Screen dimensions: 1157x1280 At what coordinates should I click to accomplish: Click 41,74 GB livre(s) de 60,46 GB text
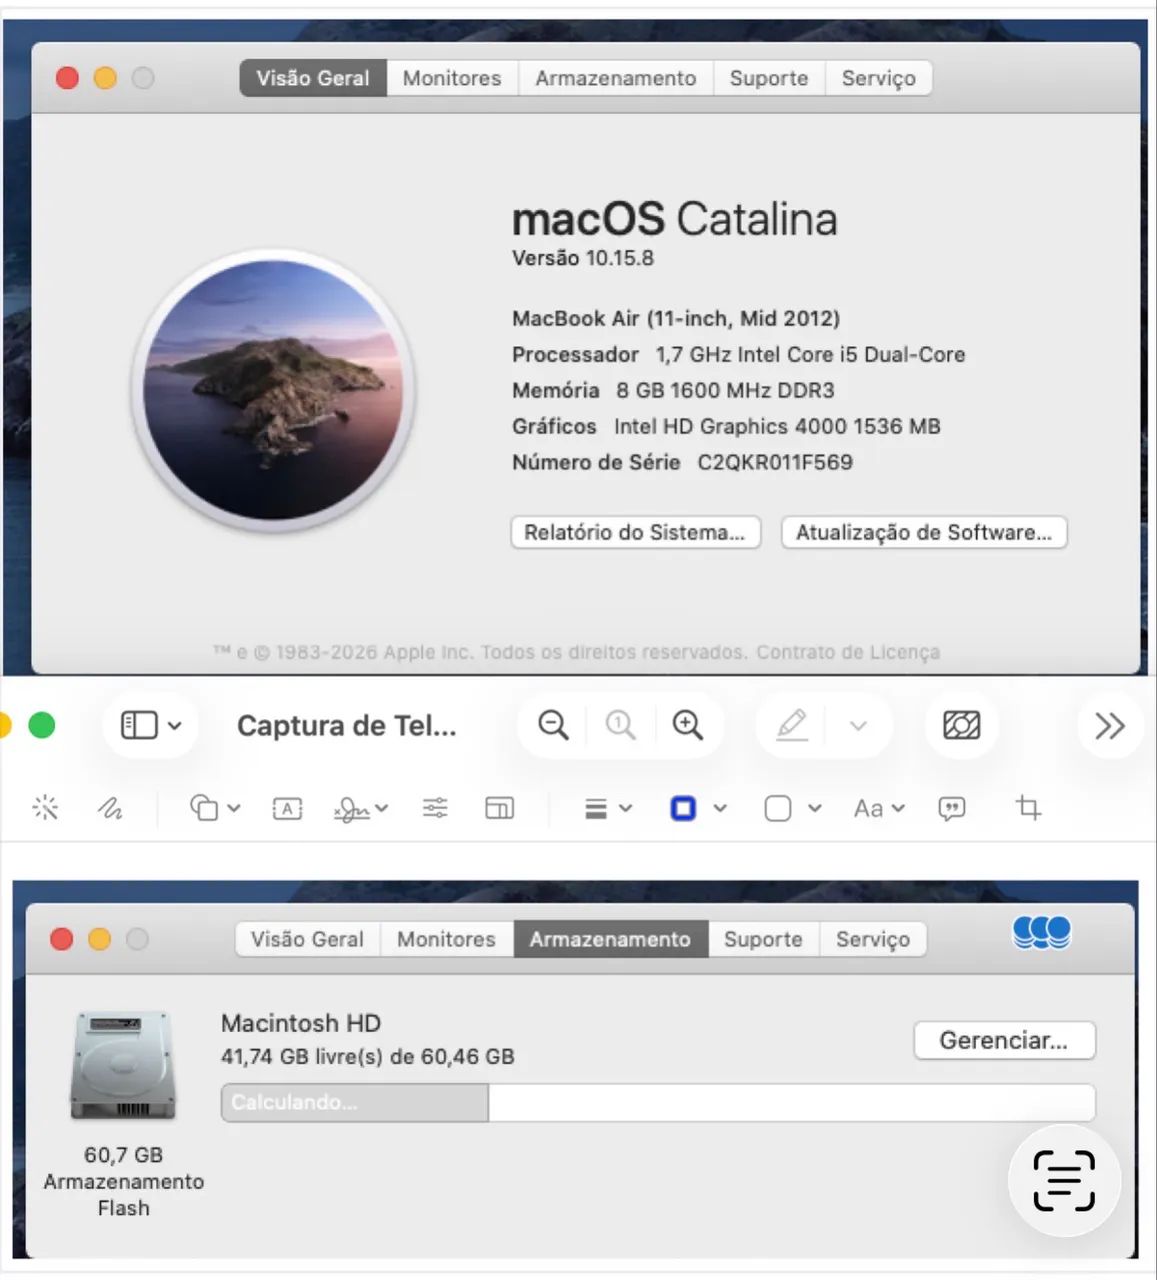368,1056
